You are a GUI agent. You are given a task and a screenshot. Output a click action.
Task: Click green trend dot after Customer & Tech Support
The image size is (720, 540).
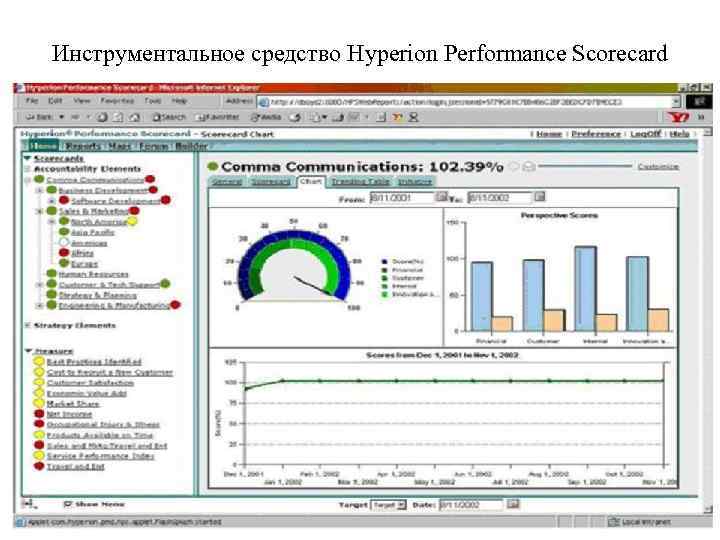pyautogui.click(x=165, y=284)
